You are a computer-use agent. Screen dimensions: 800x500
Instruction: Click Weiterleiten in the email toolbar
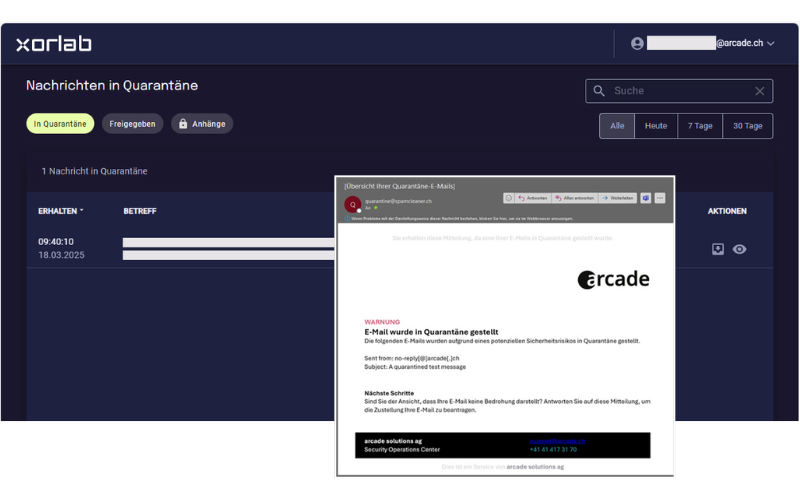617,198
